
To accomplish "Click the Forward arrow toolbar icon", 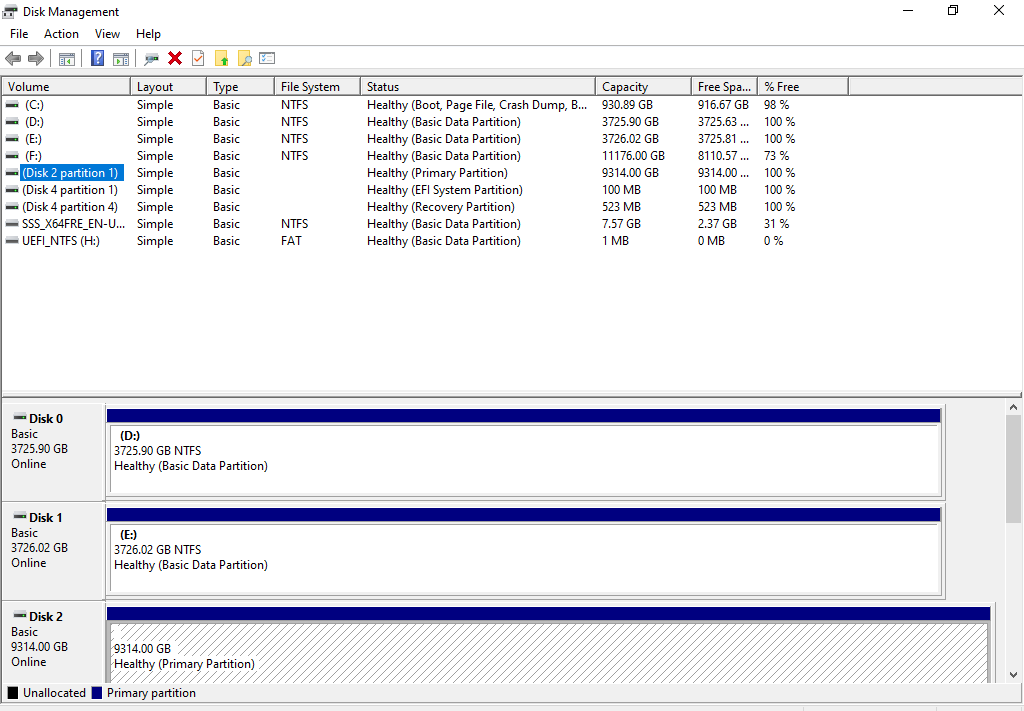I will pos(36,59).
